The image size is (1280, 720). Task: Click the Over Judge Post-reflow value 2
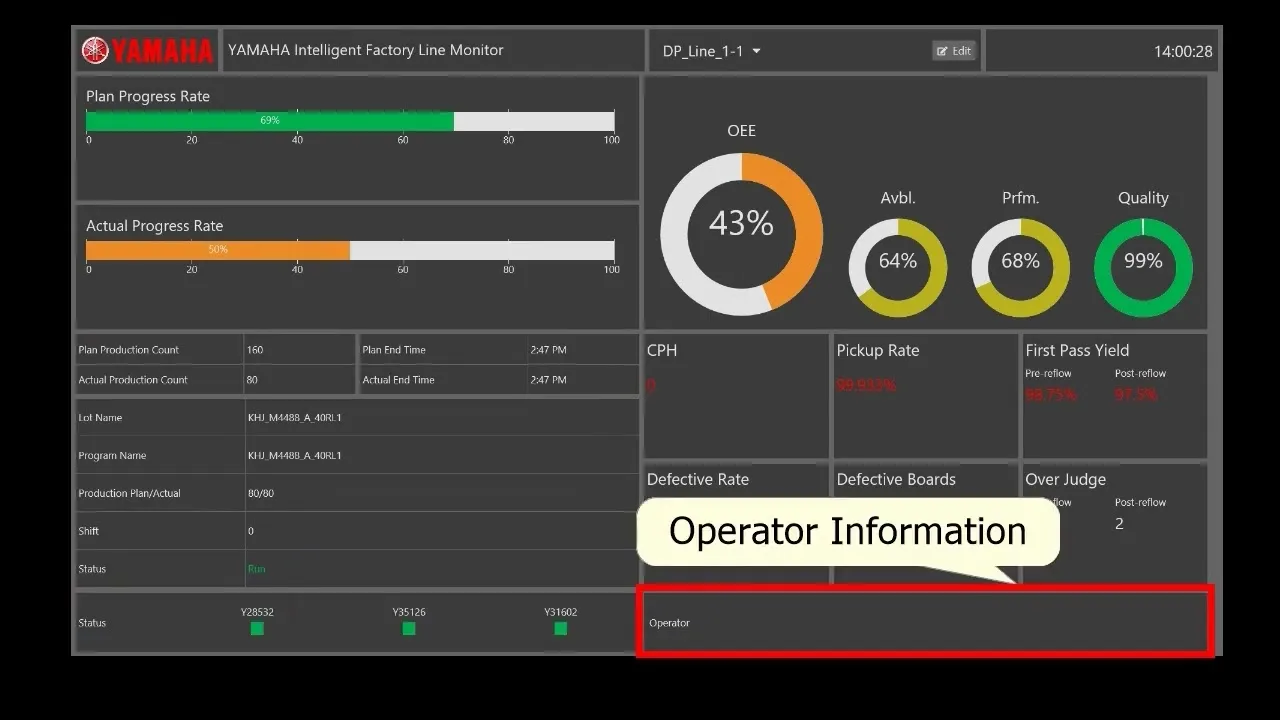click(x=1119, y=524)
